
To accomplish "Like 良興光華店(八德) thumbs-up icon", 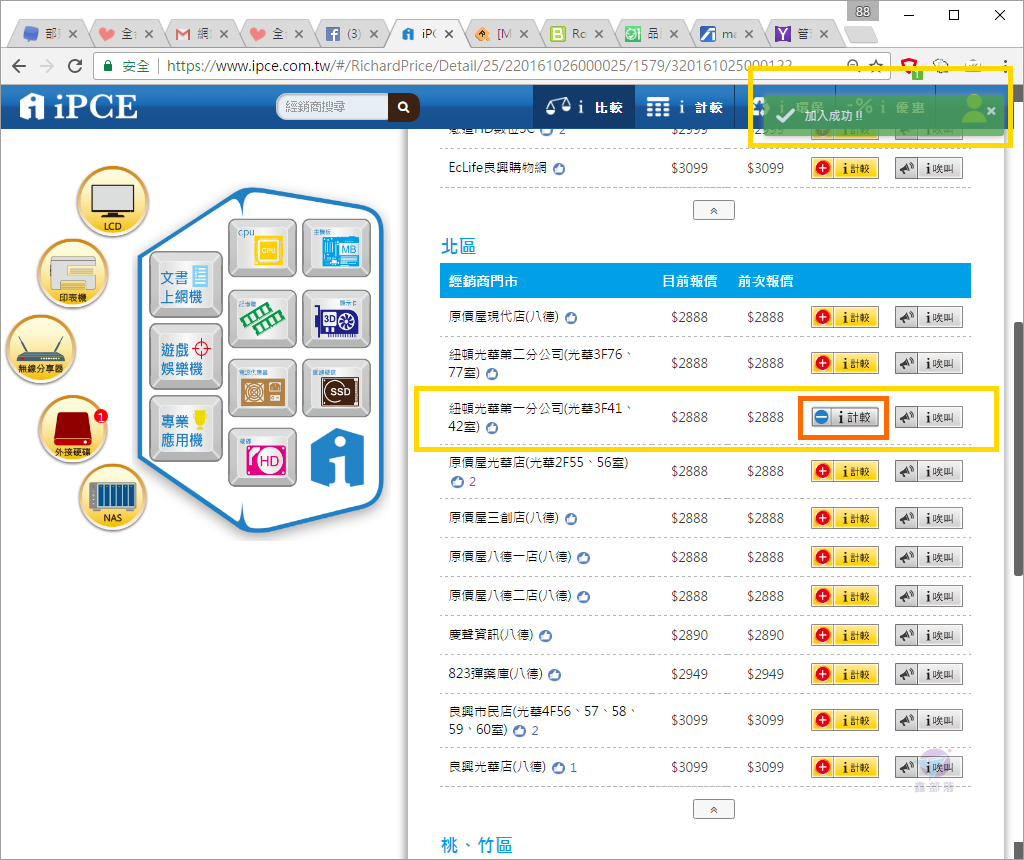I will [x=558, y=768].
